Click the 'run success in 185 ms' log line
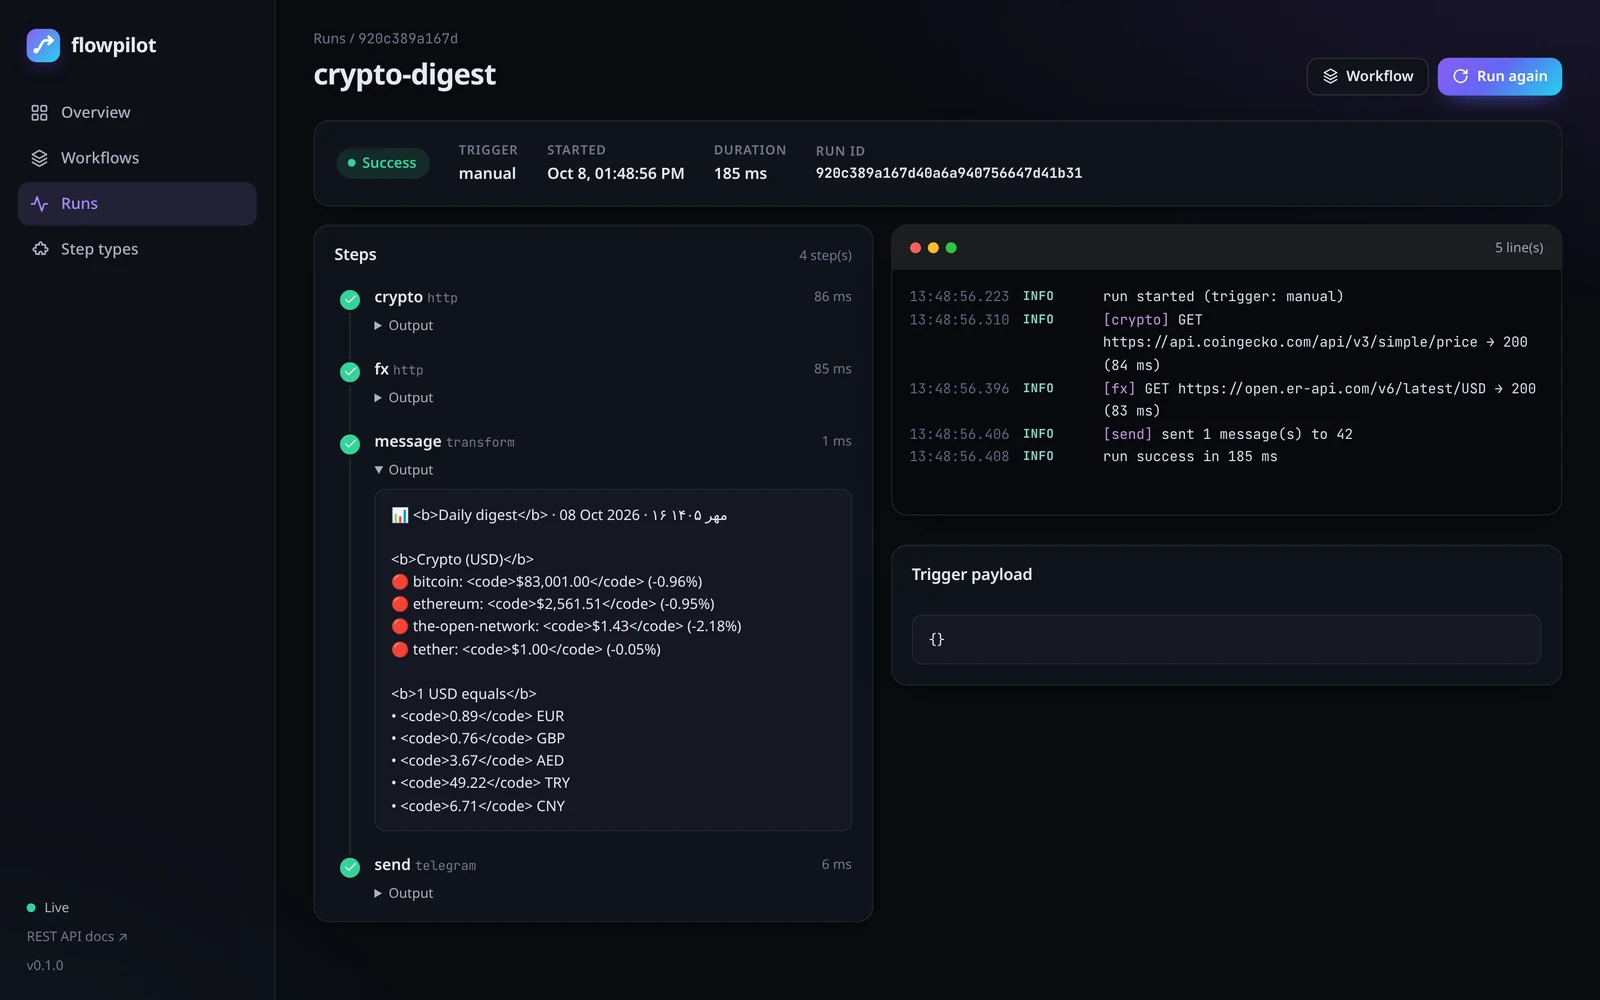Image resolution: width=1600 pixels, height=1000 pixels. [1190, 457]
